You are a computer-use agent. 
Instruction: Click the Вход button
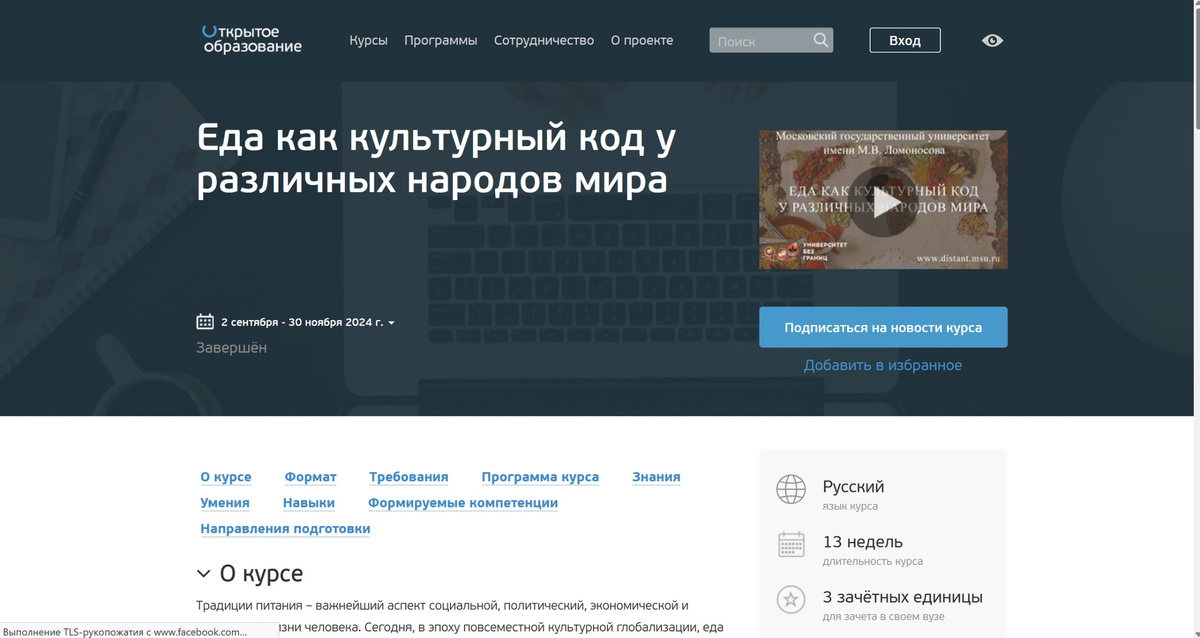pos(904,40)
